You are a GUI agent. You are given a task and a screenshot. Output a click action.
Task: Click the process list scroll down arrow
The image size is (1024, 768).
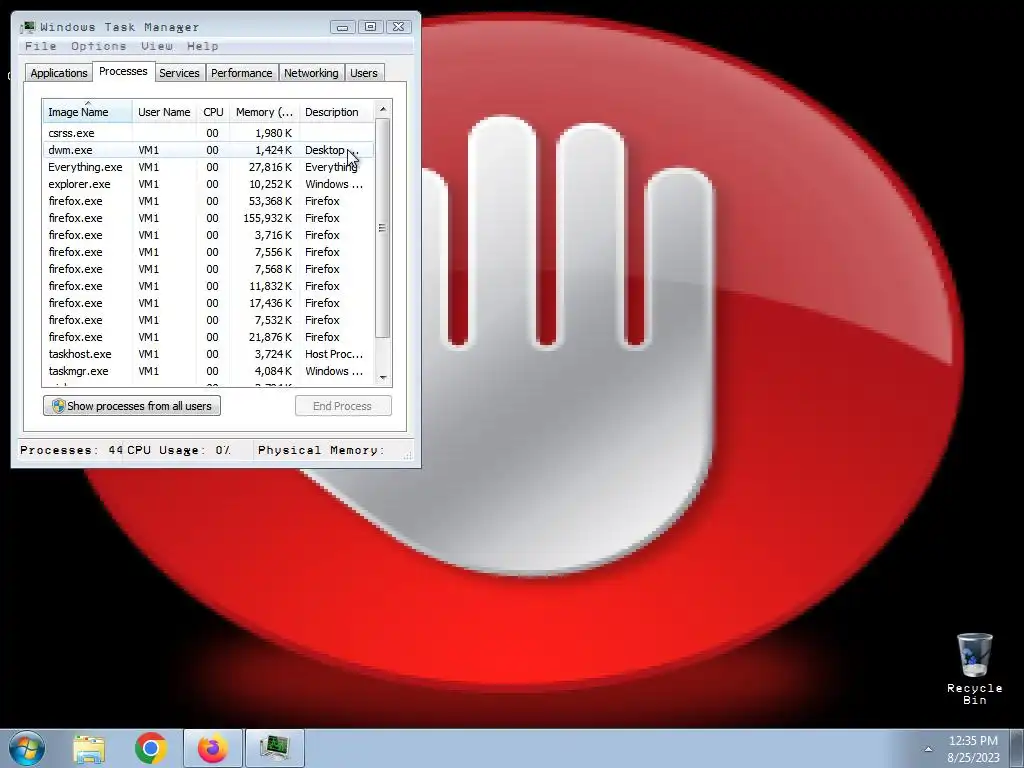coord(383,377)
